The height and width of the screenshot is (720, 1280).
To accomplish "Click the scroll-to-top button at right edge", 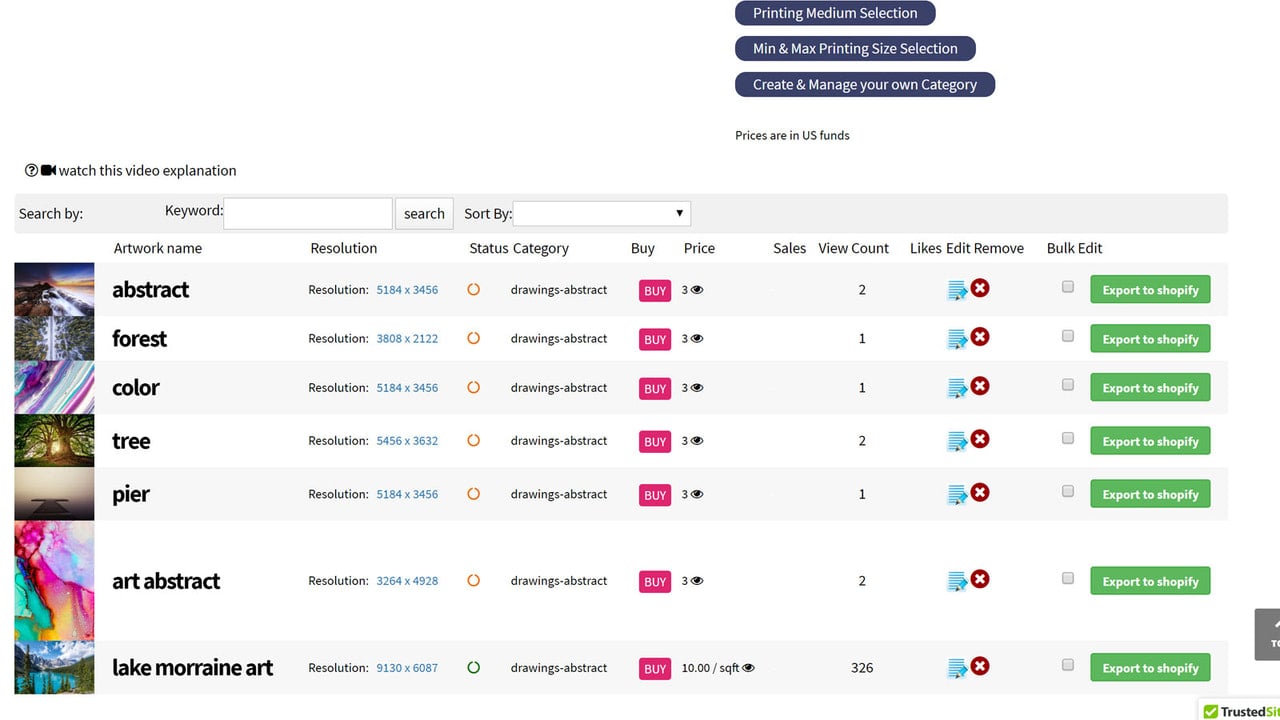I will (1267, 634).
